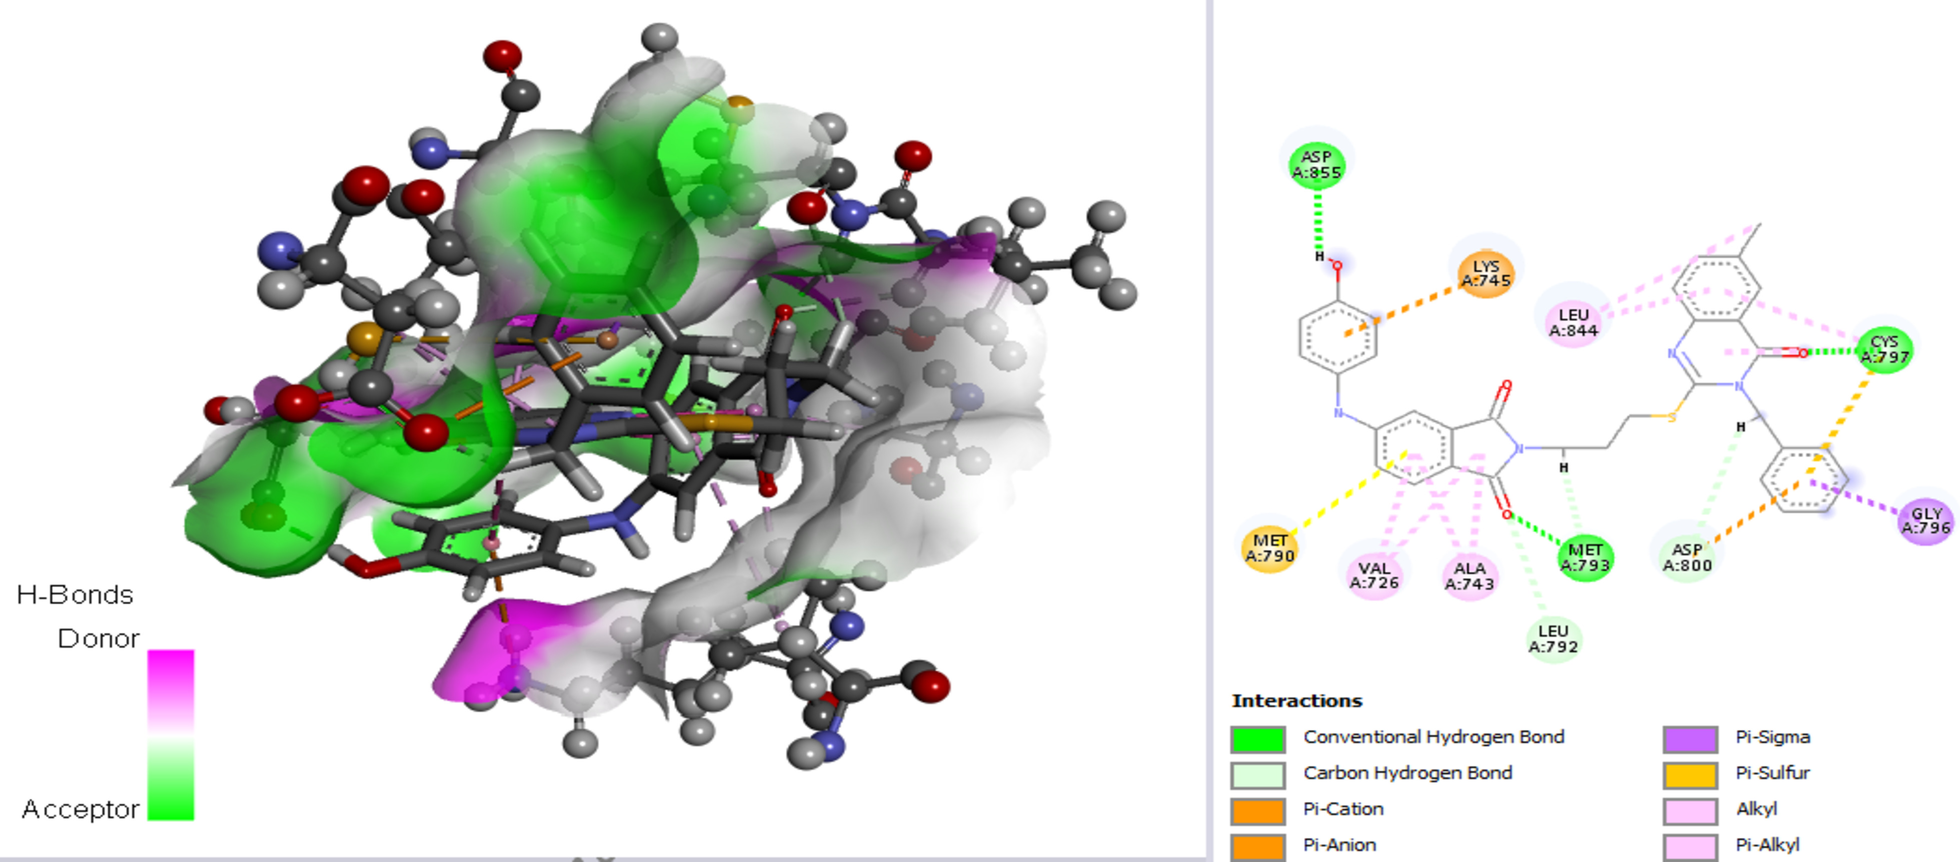Click the GLY A:796 residue node

(1926, 521)
